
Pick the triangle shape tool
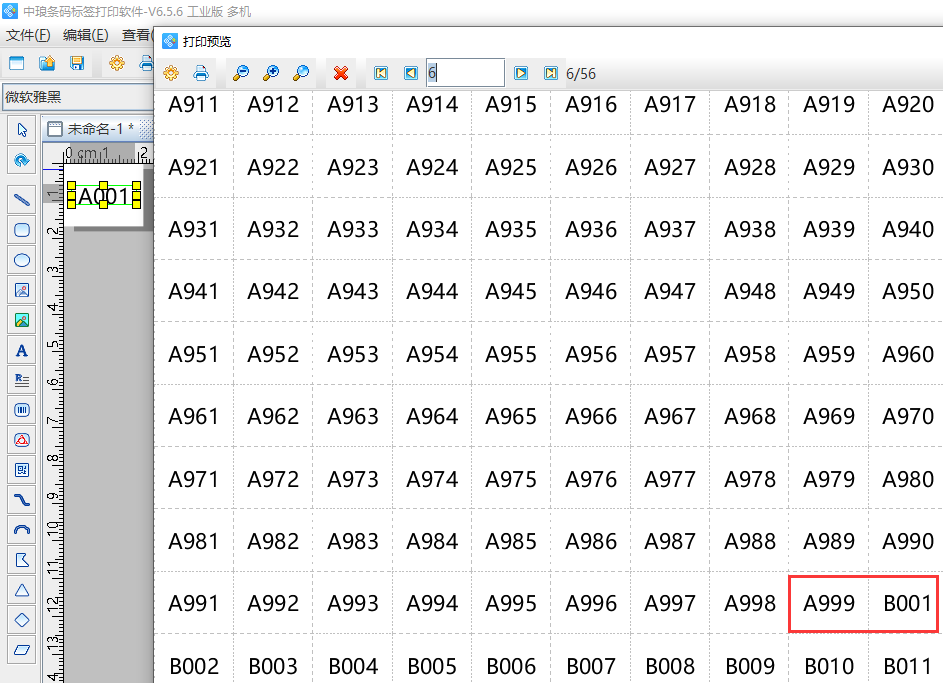[22, 590]
